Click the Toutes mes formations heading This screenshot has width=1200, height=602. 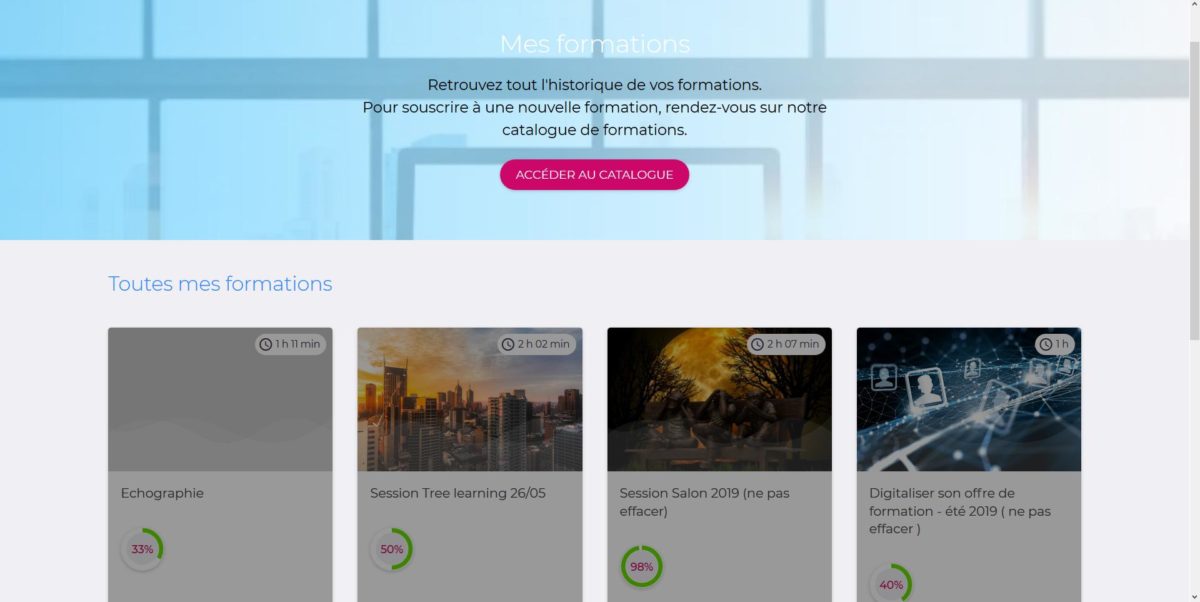220,284
